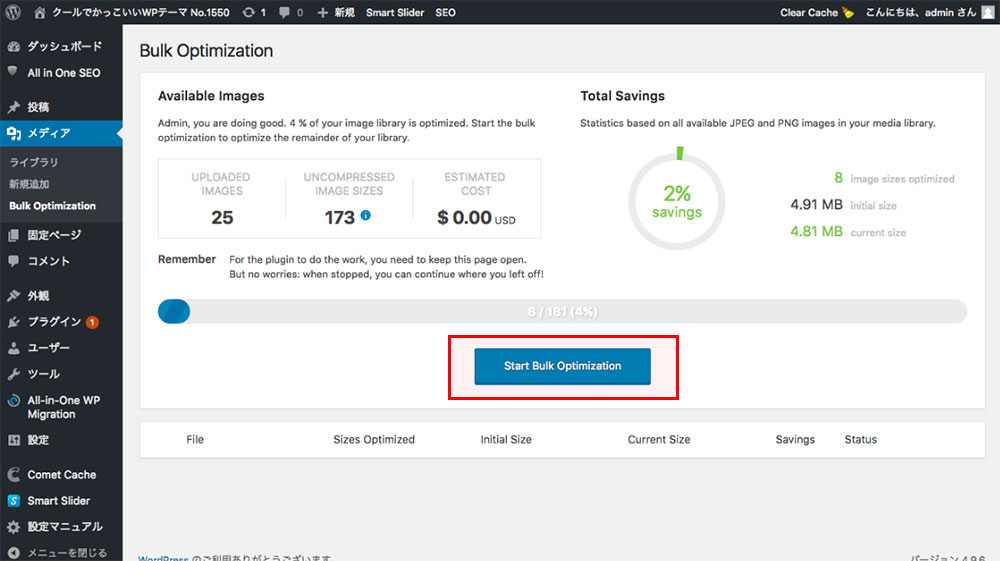Screen dimensions: 1000x561
Task: Click the posts pushpin icon
Action: tap(13, 107)
